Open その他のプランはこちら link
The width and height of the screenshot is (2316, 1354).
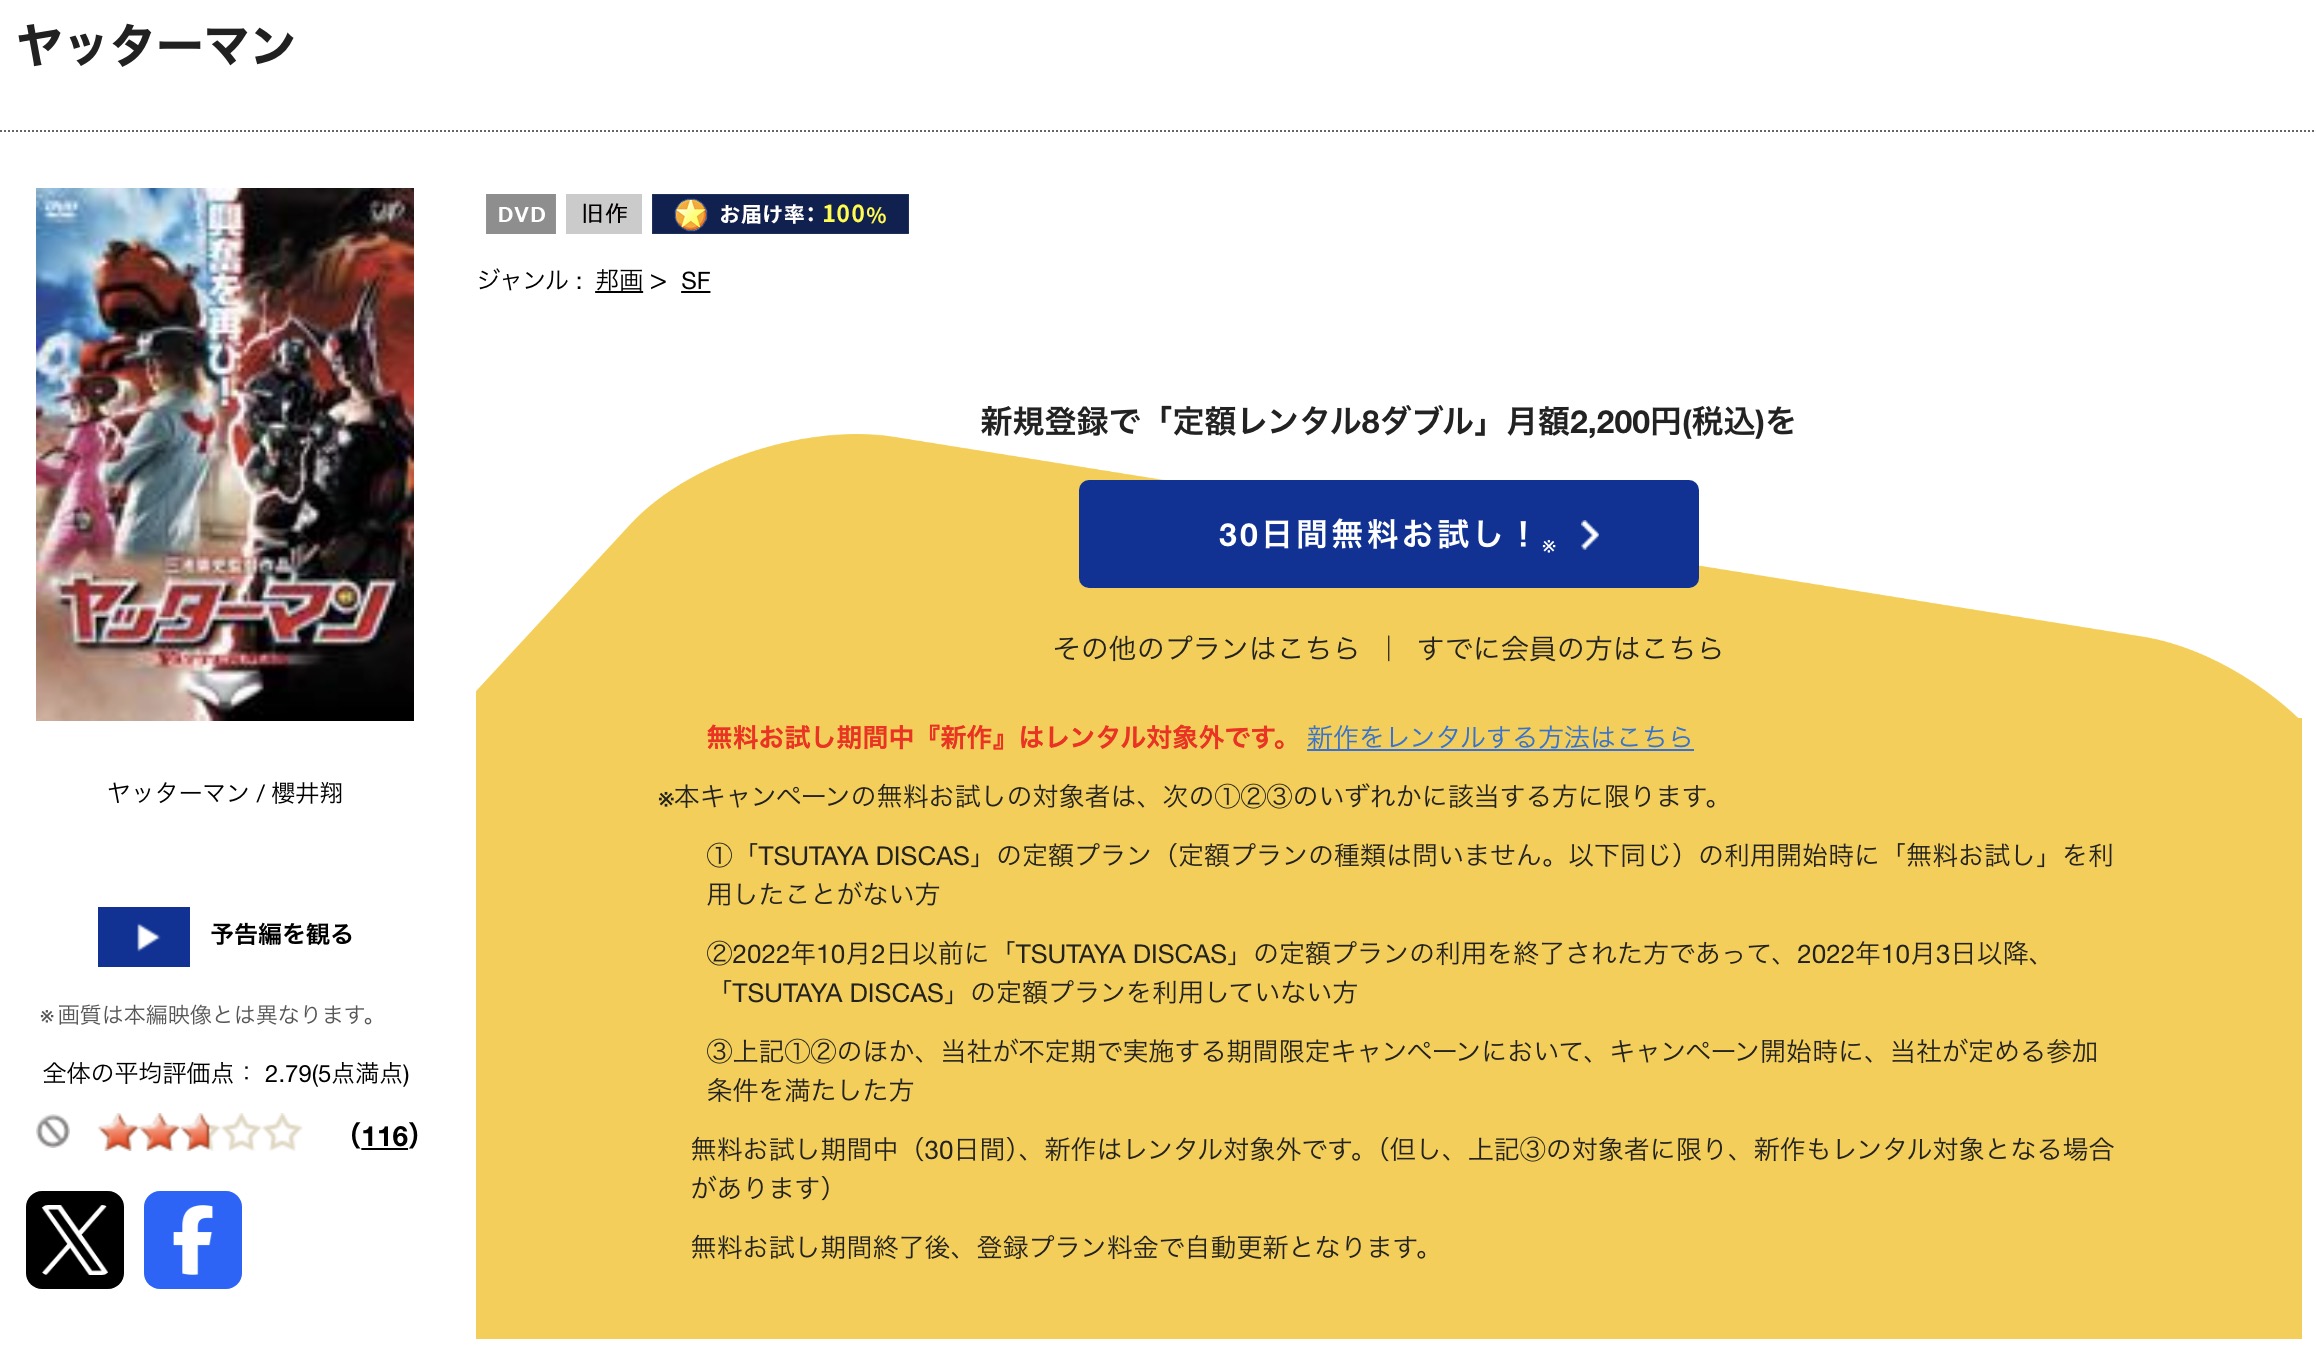point(1205,648)
